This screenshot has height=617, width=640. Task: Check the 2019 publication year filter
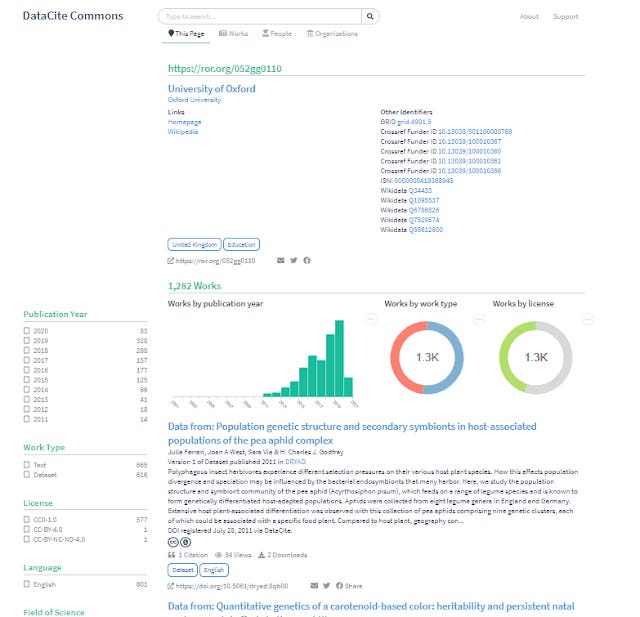coord(27,340)
